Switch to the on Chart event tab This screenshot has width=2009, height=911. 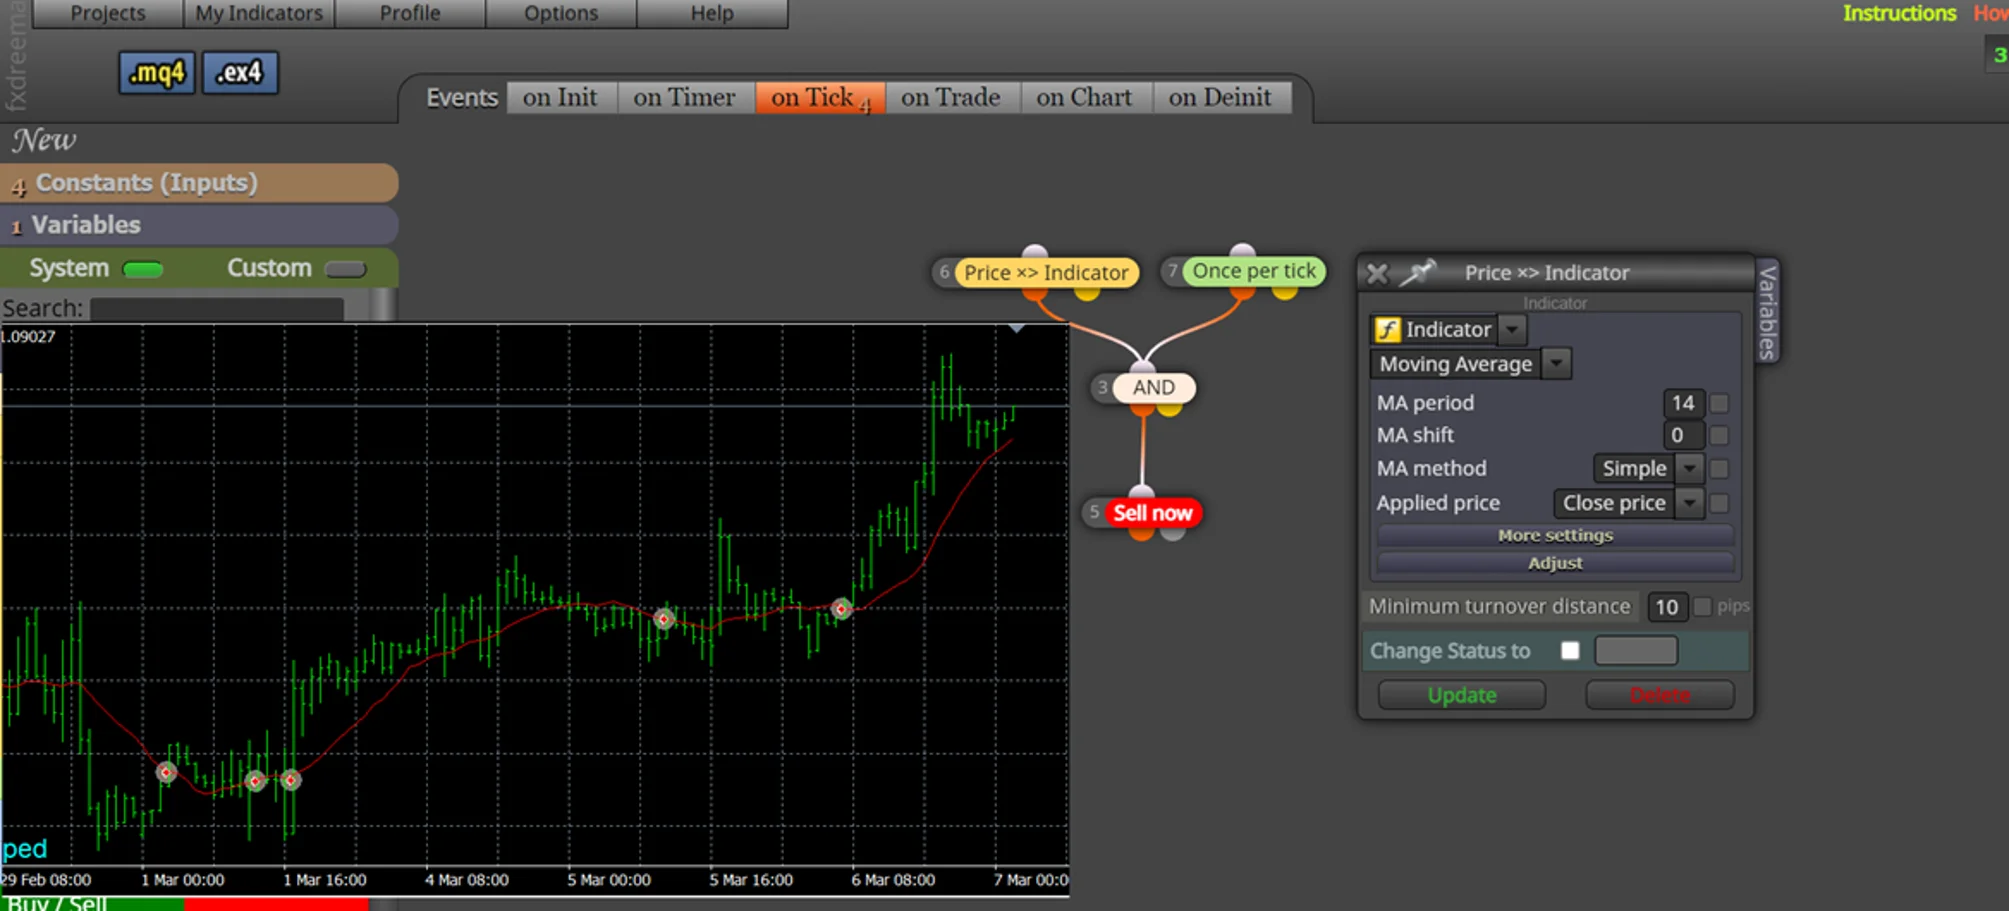[x=1085, y=98]
